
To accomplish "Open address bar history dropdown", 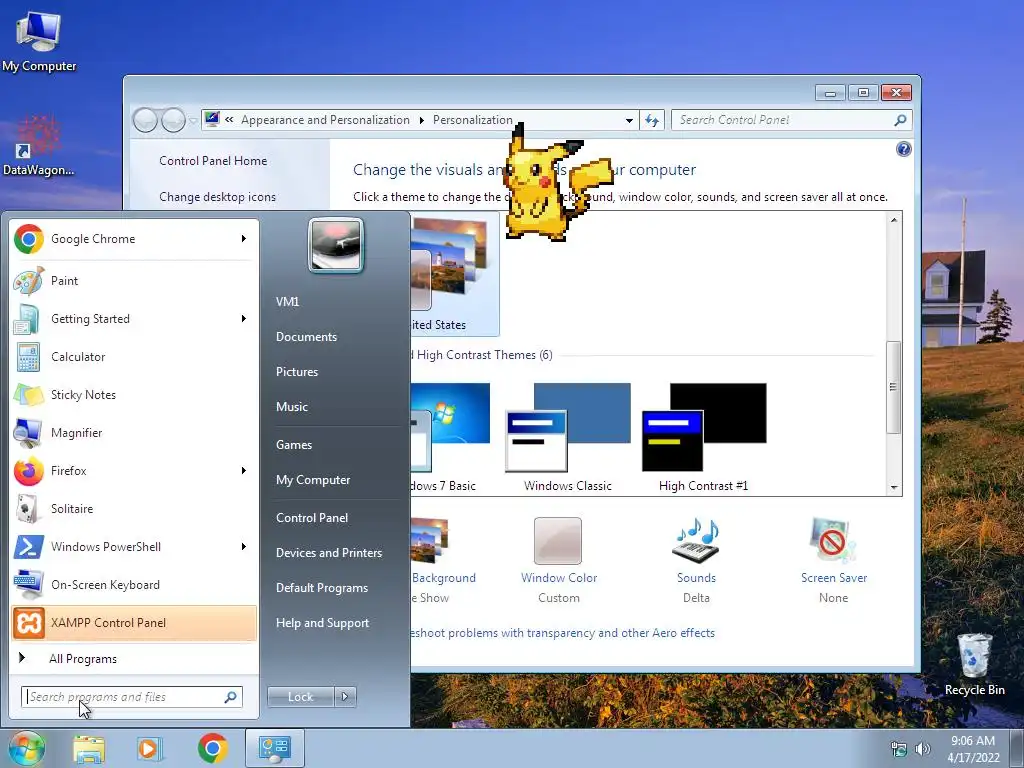I will [x=629, y=120].
